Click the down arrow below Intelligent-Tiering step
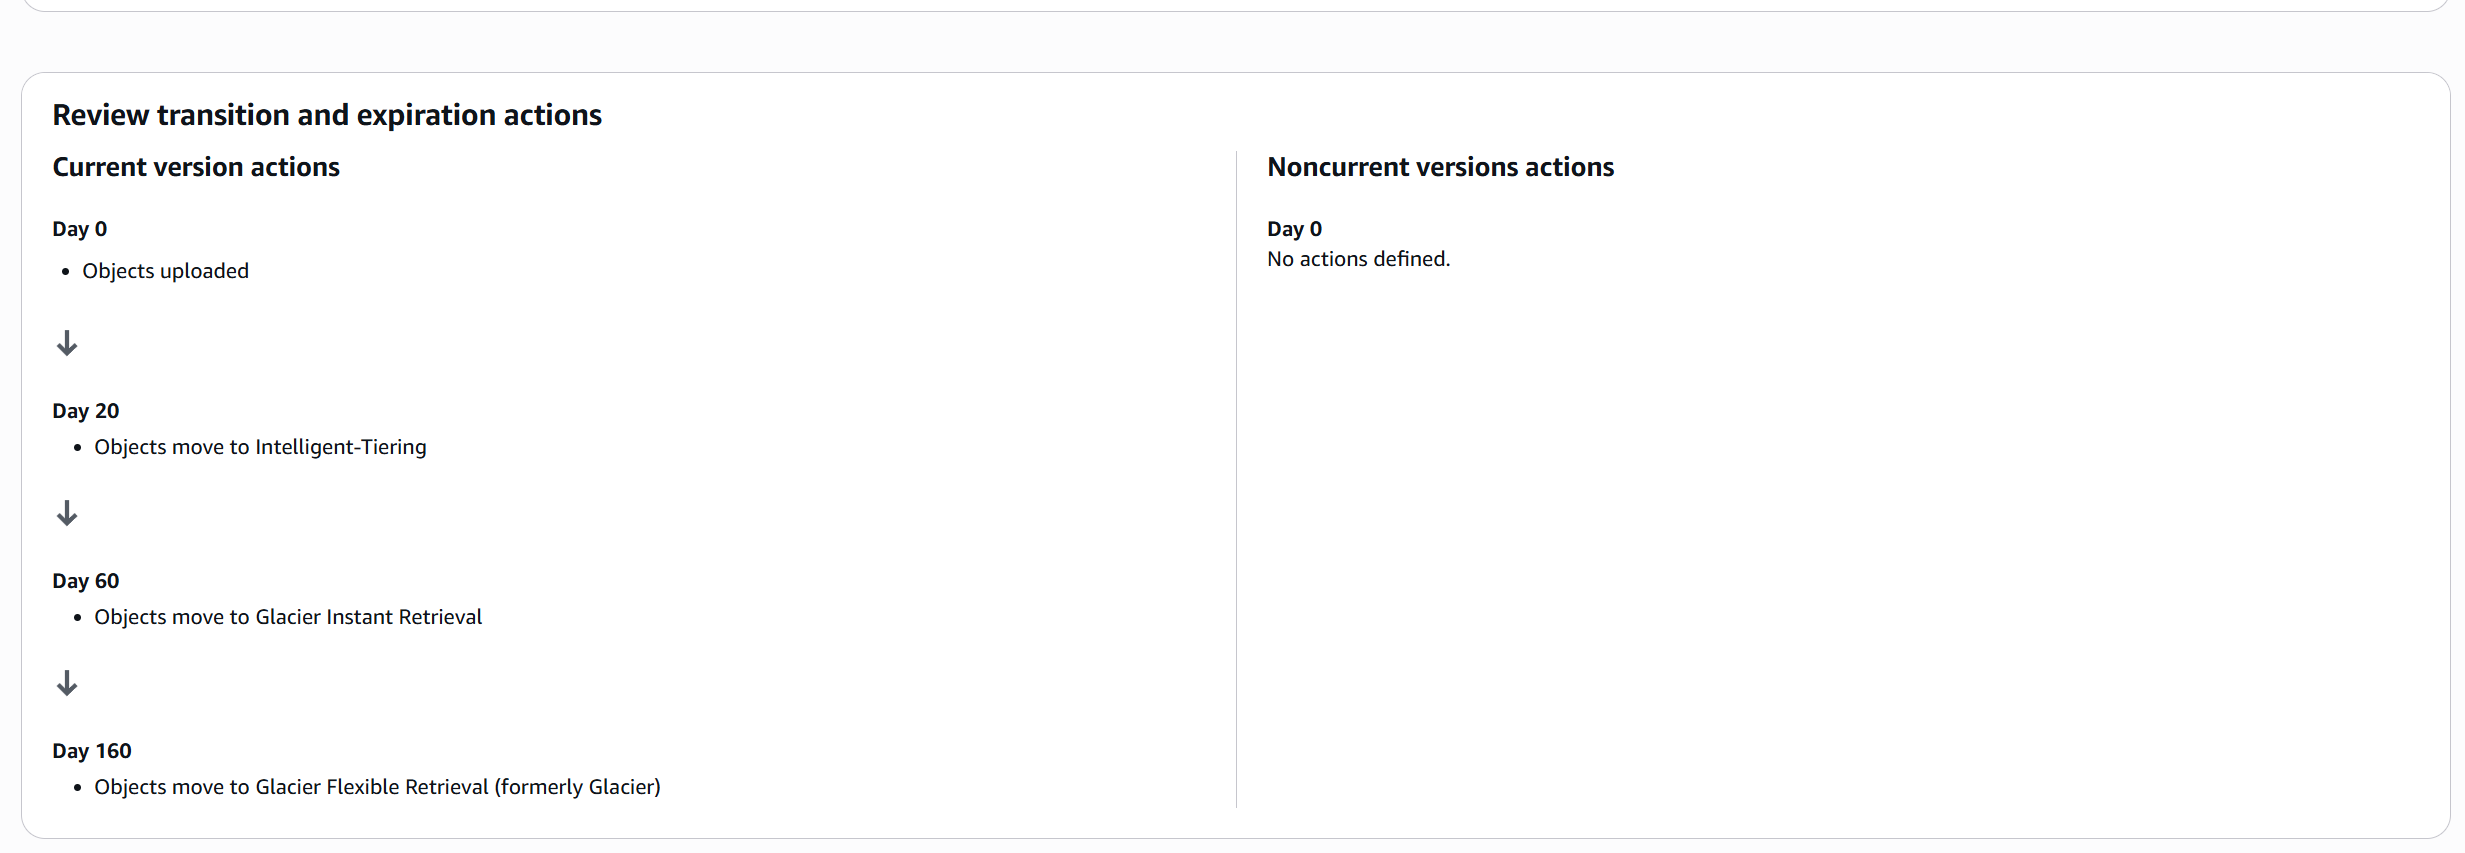This screenshot has height=853, width=2465. click(x=67, y=514)
